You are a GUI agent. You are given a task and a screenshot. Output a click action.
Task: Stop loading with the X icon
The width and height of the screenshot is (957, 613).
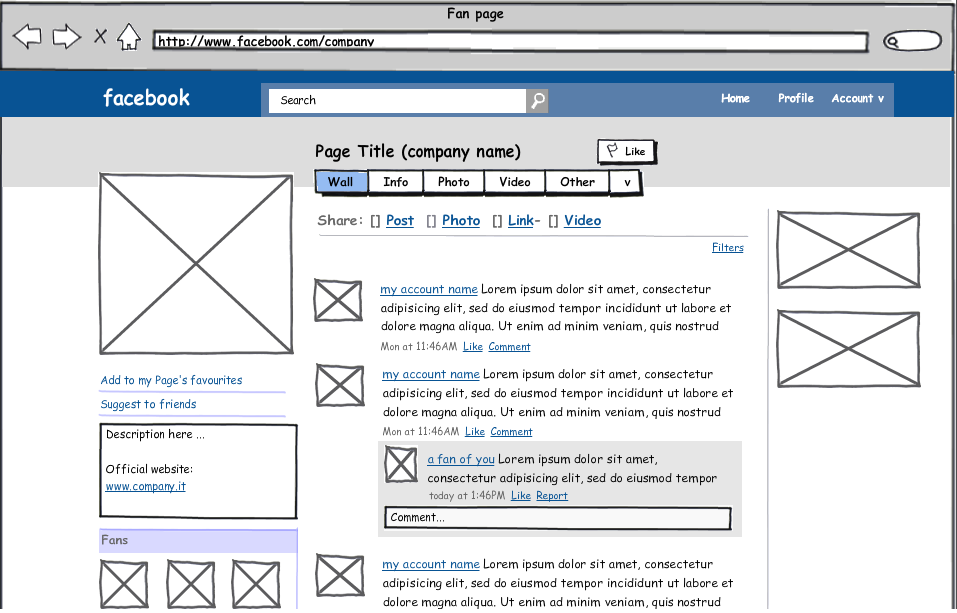[x=101, y=37]
